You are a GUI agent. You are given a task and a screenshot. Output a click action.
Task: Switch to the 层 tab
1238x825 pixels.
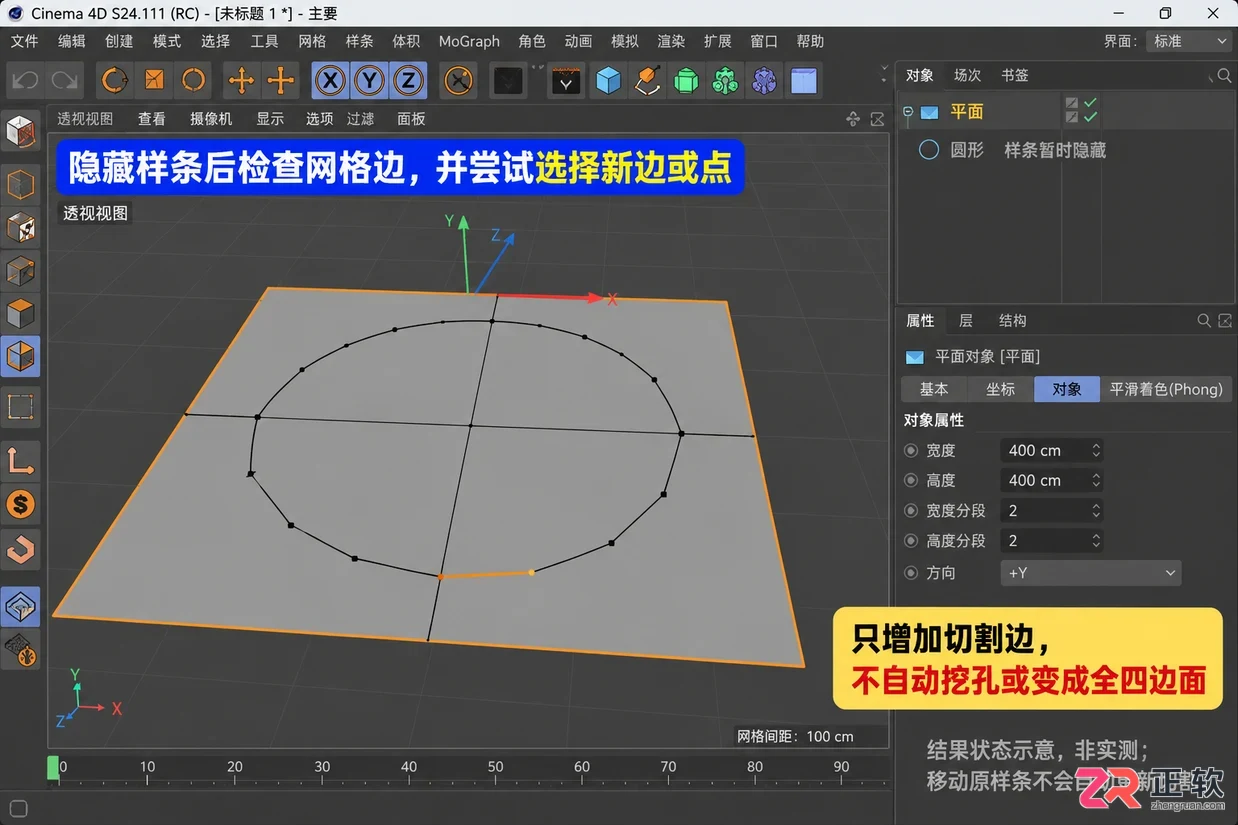[965, 321]
